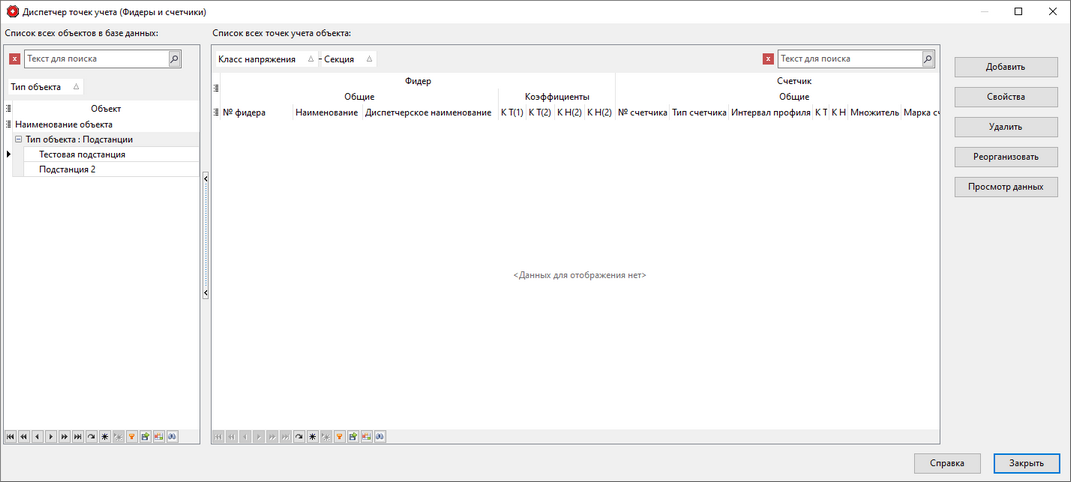
Task: Collapse left panel using lower splitter arrow
Action: pyautogui.click(x=205, y=292)
